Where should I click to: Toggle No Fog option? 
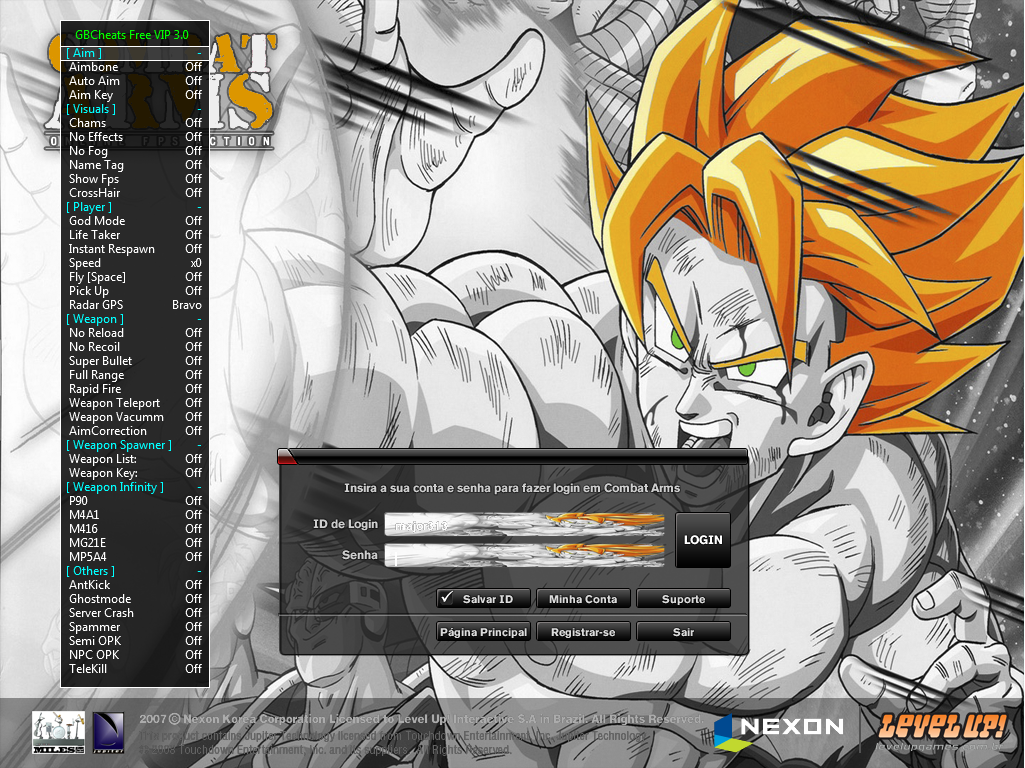tap(135, 151)
